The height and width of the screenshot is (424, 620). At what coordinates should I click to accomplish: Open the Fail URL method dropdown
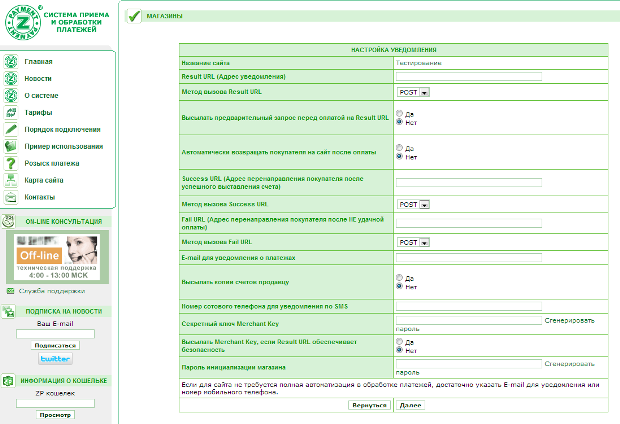tap(413, 242)
